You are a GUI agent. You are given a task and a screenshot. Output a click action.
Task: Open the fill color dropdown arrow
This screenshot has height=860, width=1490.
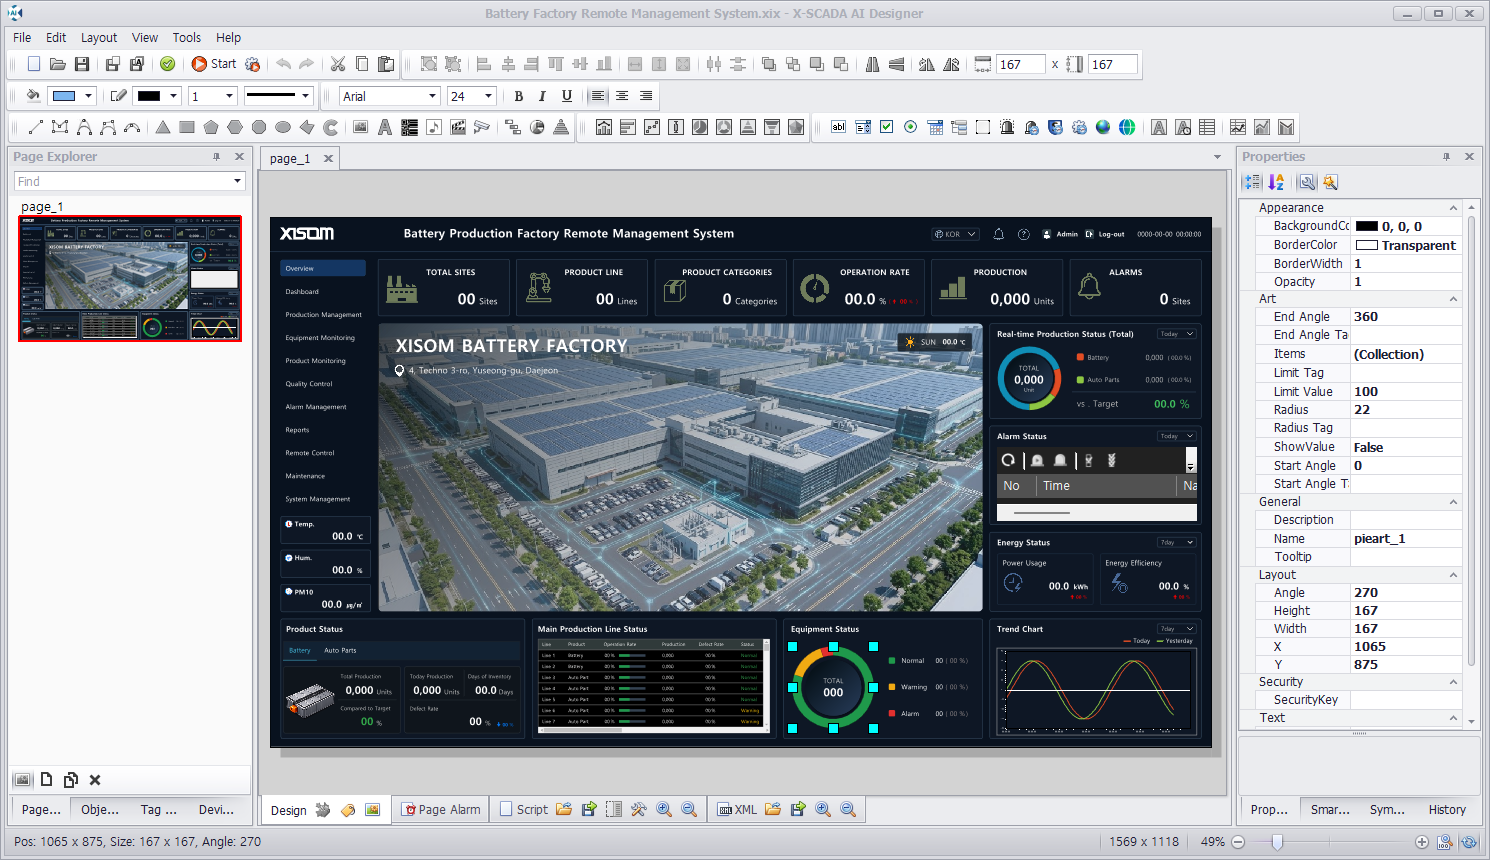point(88,96)
